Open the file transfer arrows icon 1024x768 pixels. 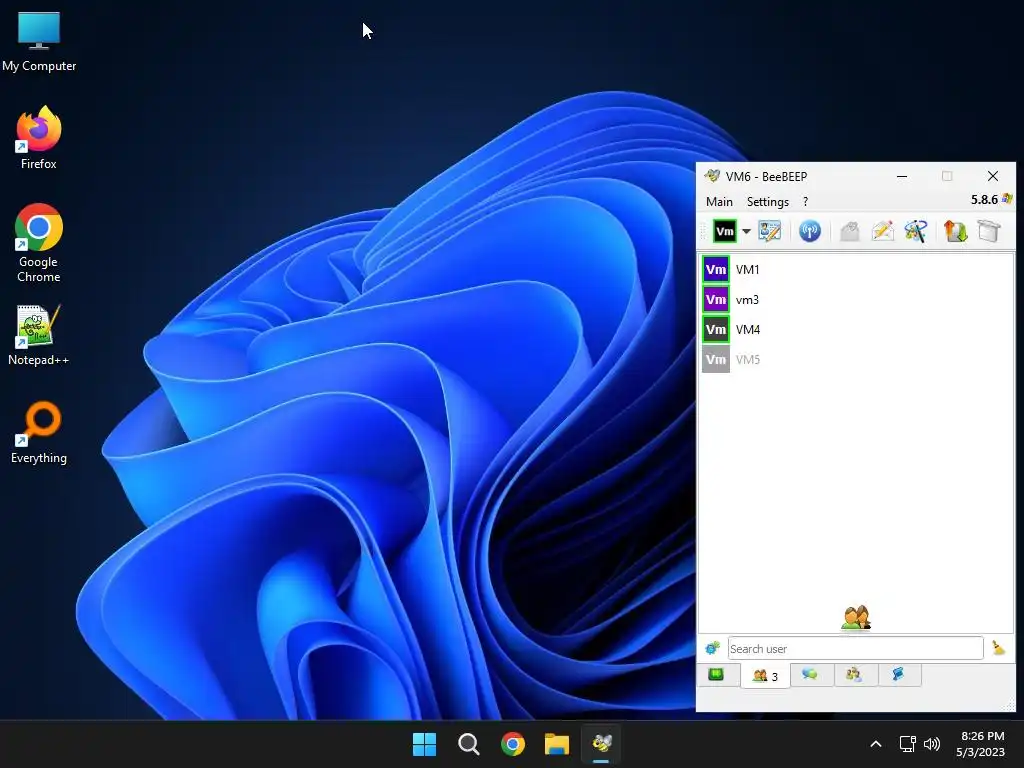pos(955,231)
